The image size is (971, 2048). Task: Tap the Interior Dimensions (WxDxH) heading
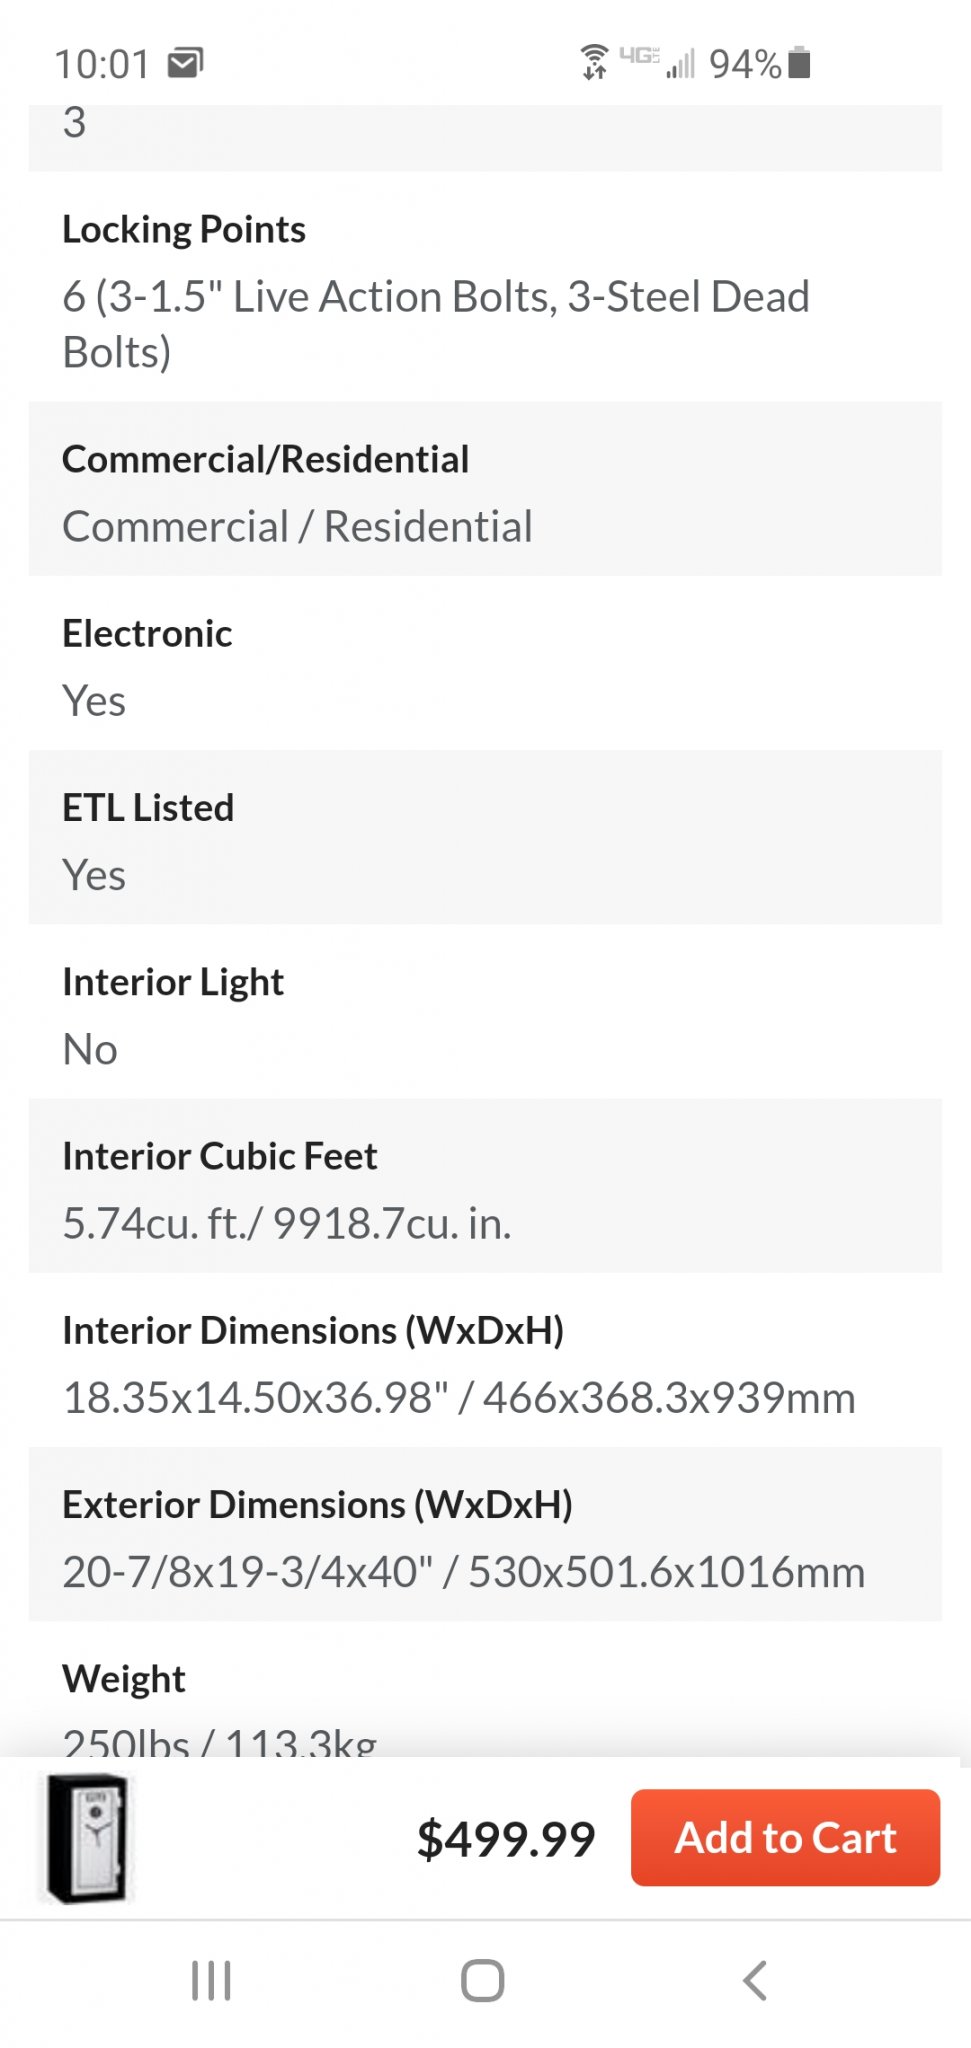tap(313, 1331)
